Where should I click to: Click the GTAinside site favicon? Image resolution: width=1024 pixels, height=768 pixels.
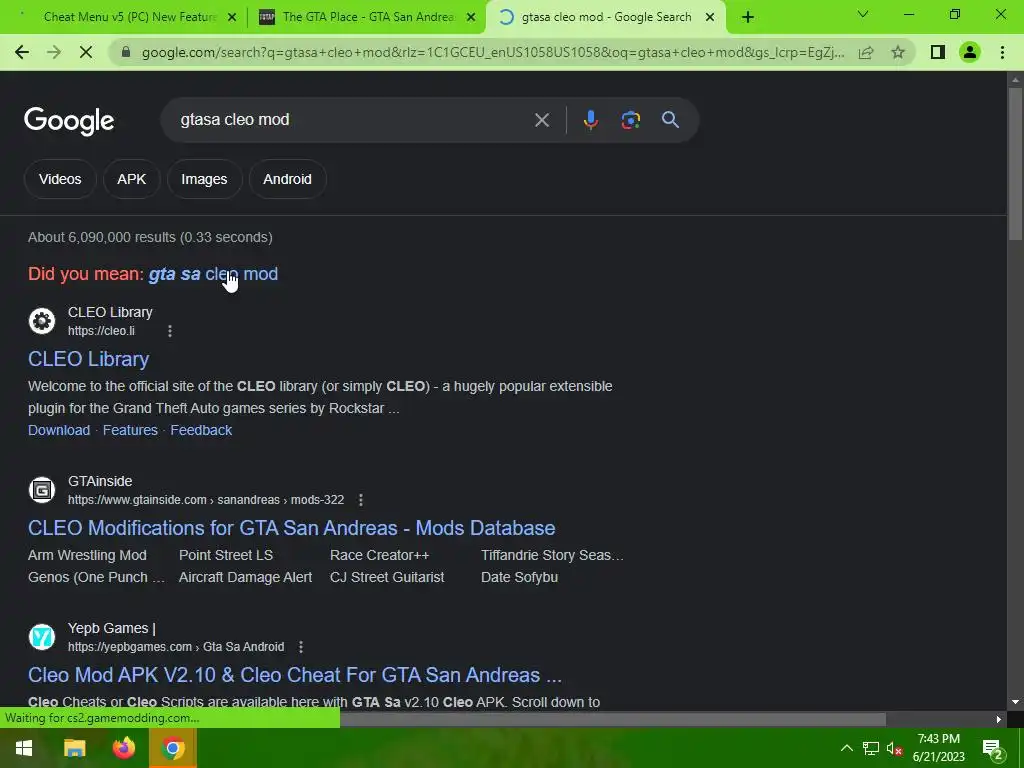pyautogui.click(x=42, y=490)
